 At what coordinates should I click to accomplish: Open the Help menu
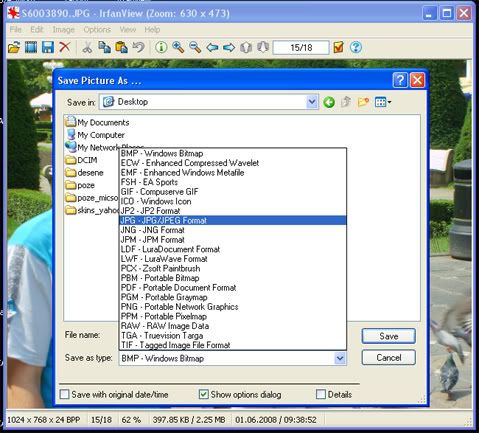[x=152, y=30]
